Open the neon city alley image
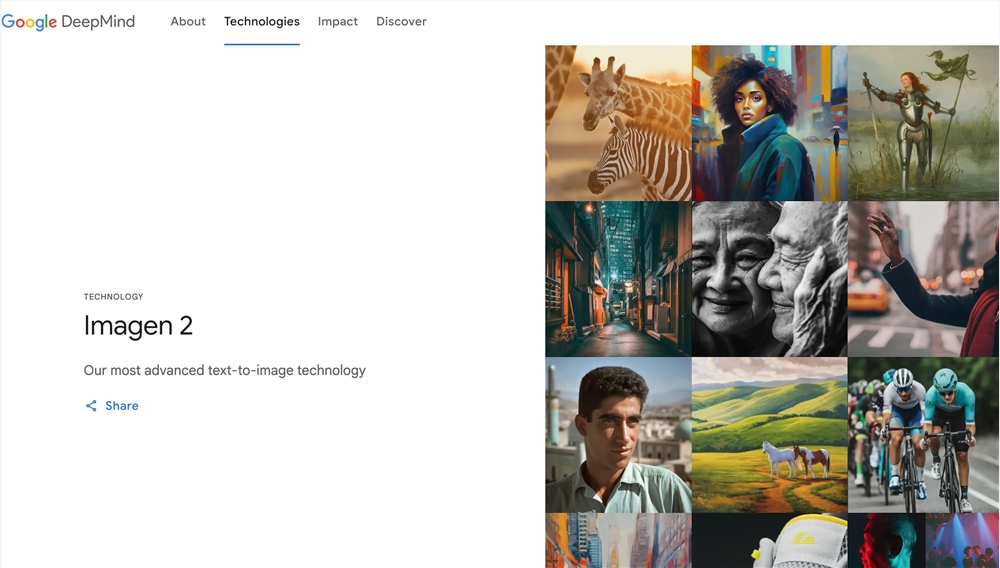Screen dimensions: 1000x568 pos(618,279)
